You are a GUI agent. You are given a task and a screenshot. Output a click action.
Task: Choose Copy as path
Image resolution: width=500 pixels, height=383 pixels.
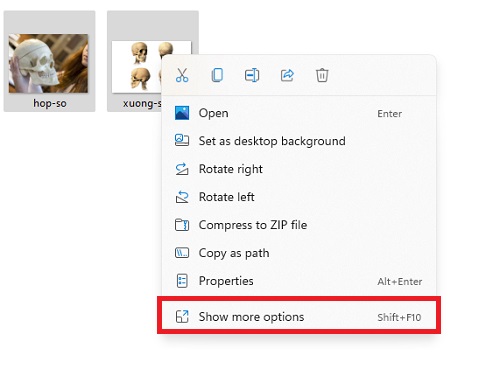299,253
